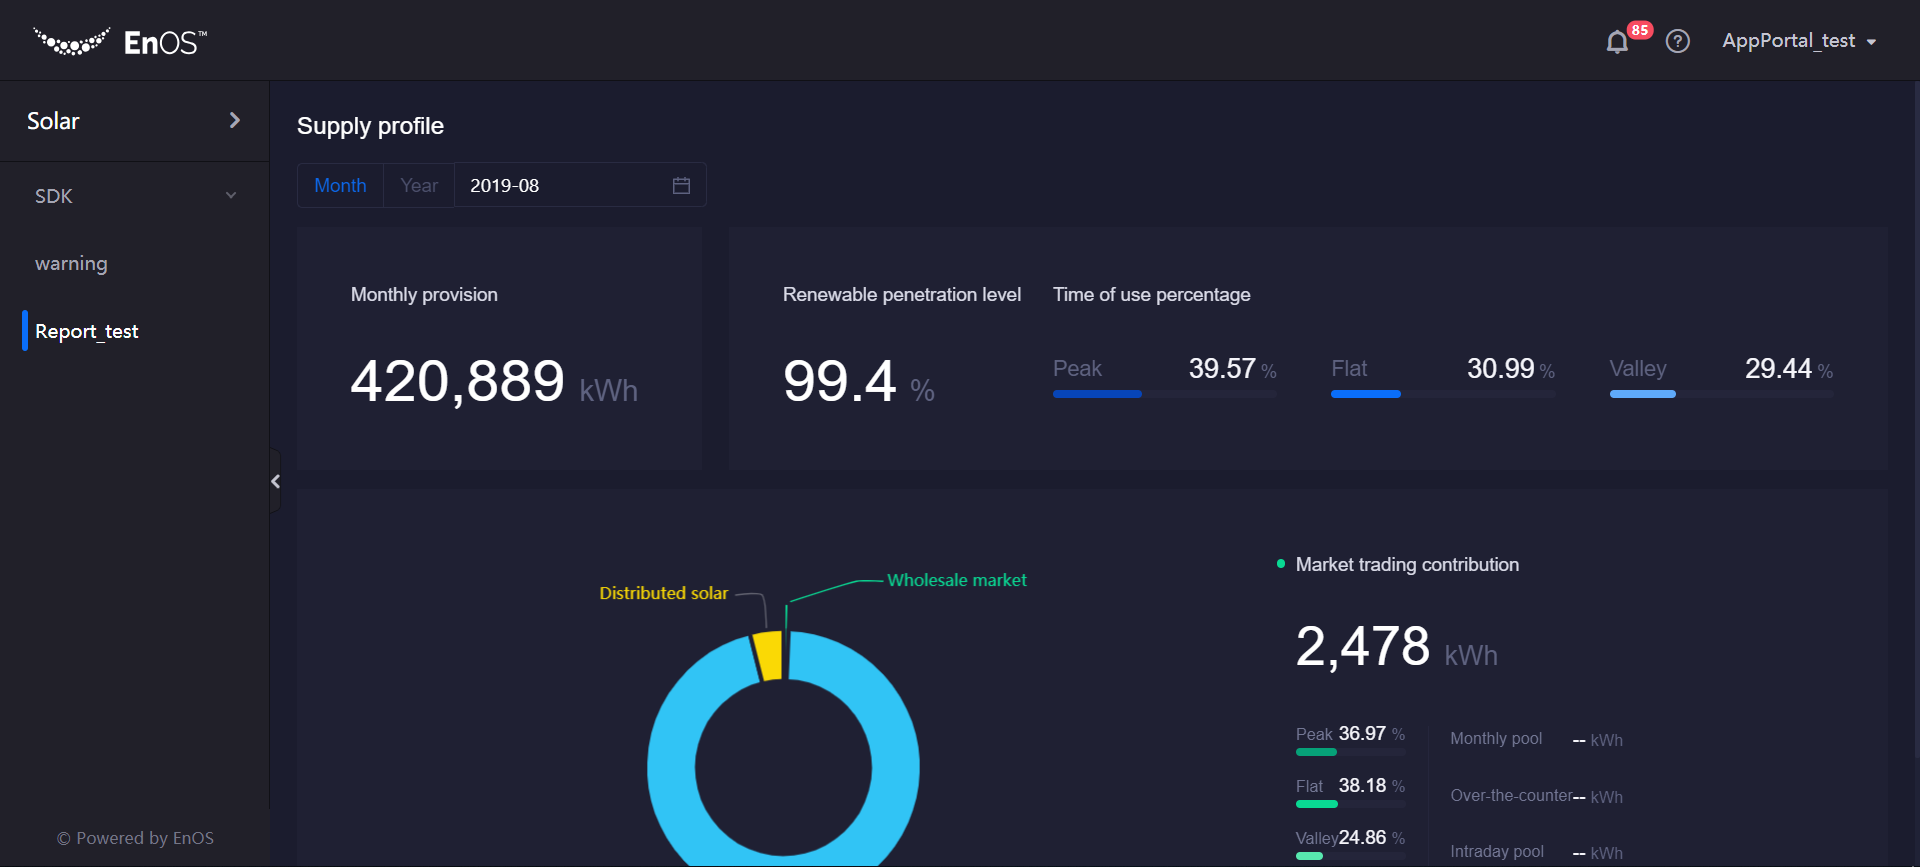This screenshot has width=1920, height=867.
Task: Click the 30.99 % Flat value
Action: coord(1510,369)
